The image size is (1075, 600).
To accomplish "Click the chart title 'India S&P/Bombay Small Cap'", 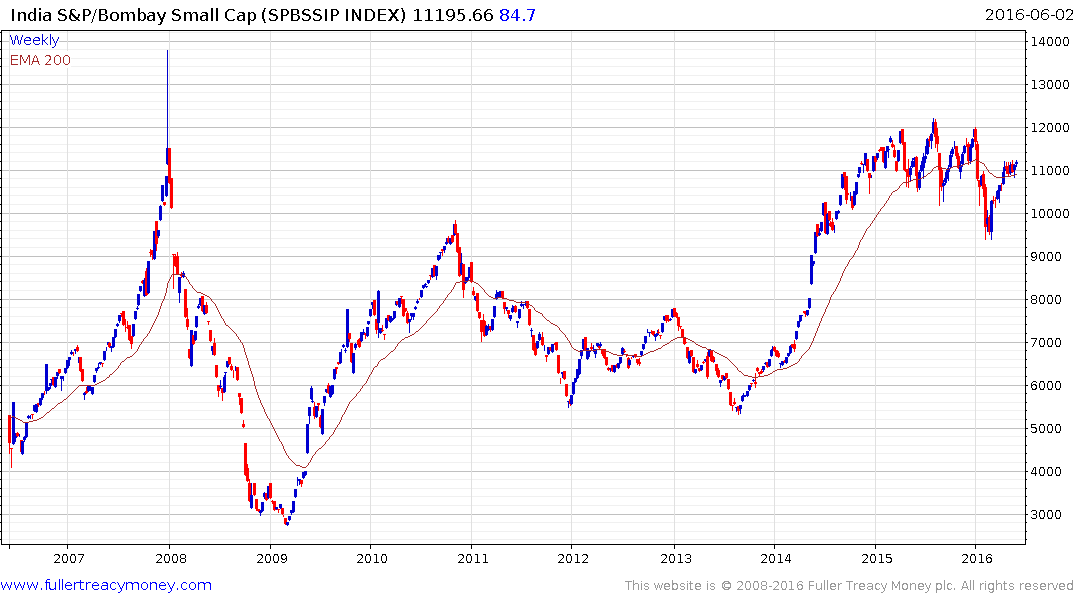I will 134,15.
